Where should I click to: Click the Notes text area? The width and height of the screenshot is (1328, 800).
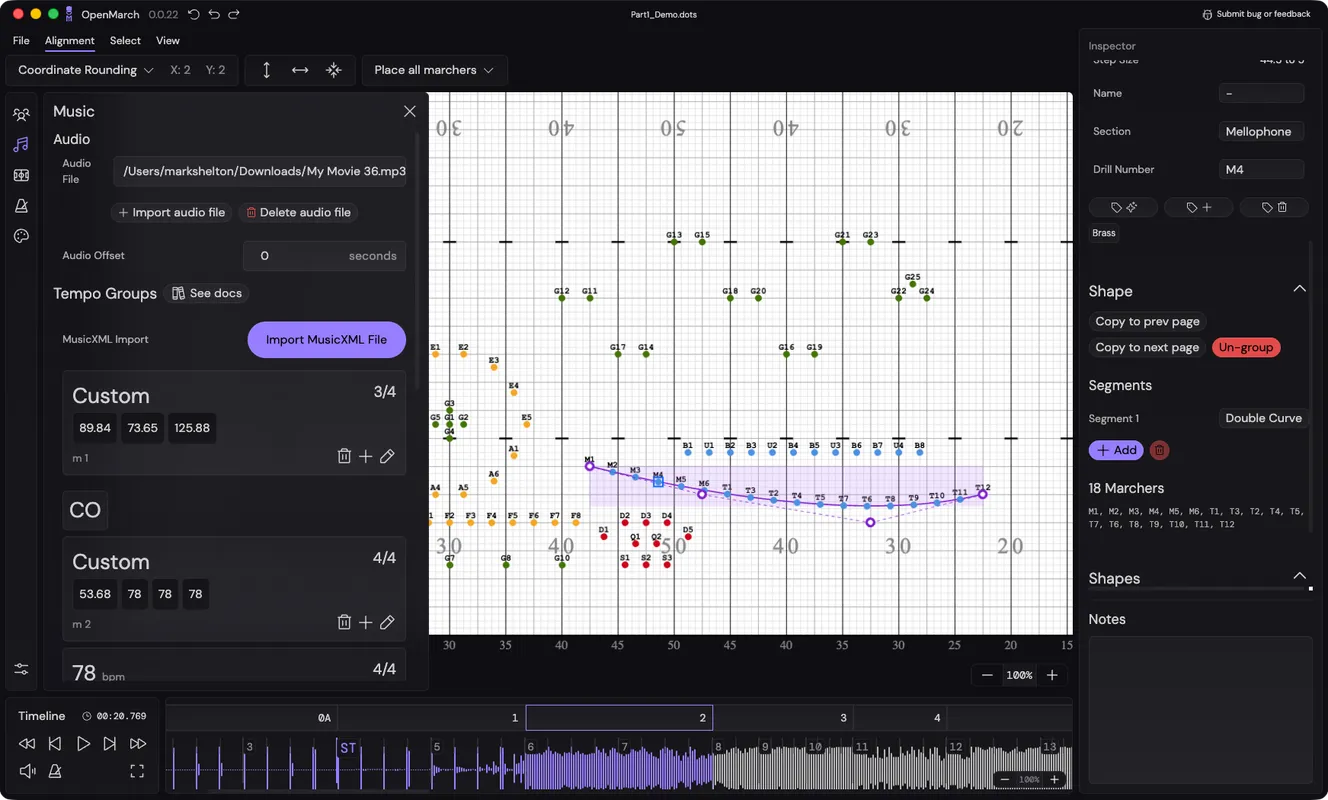coord(1200,709)
